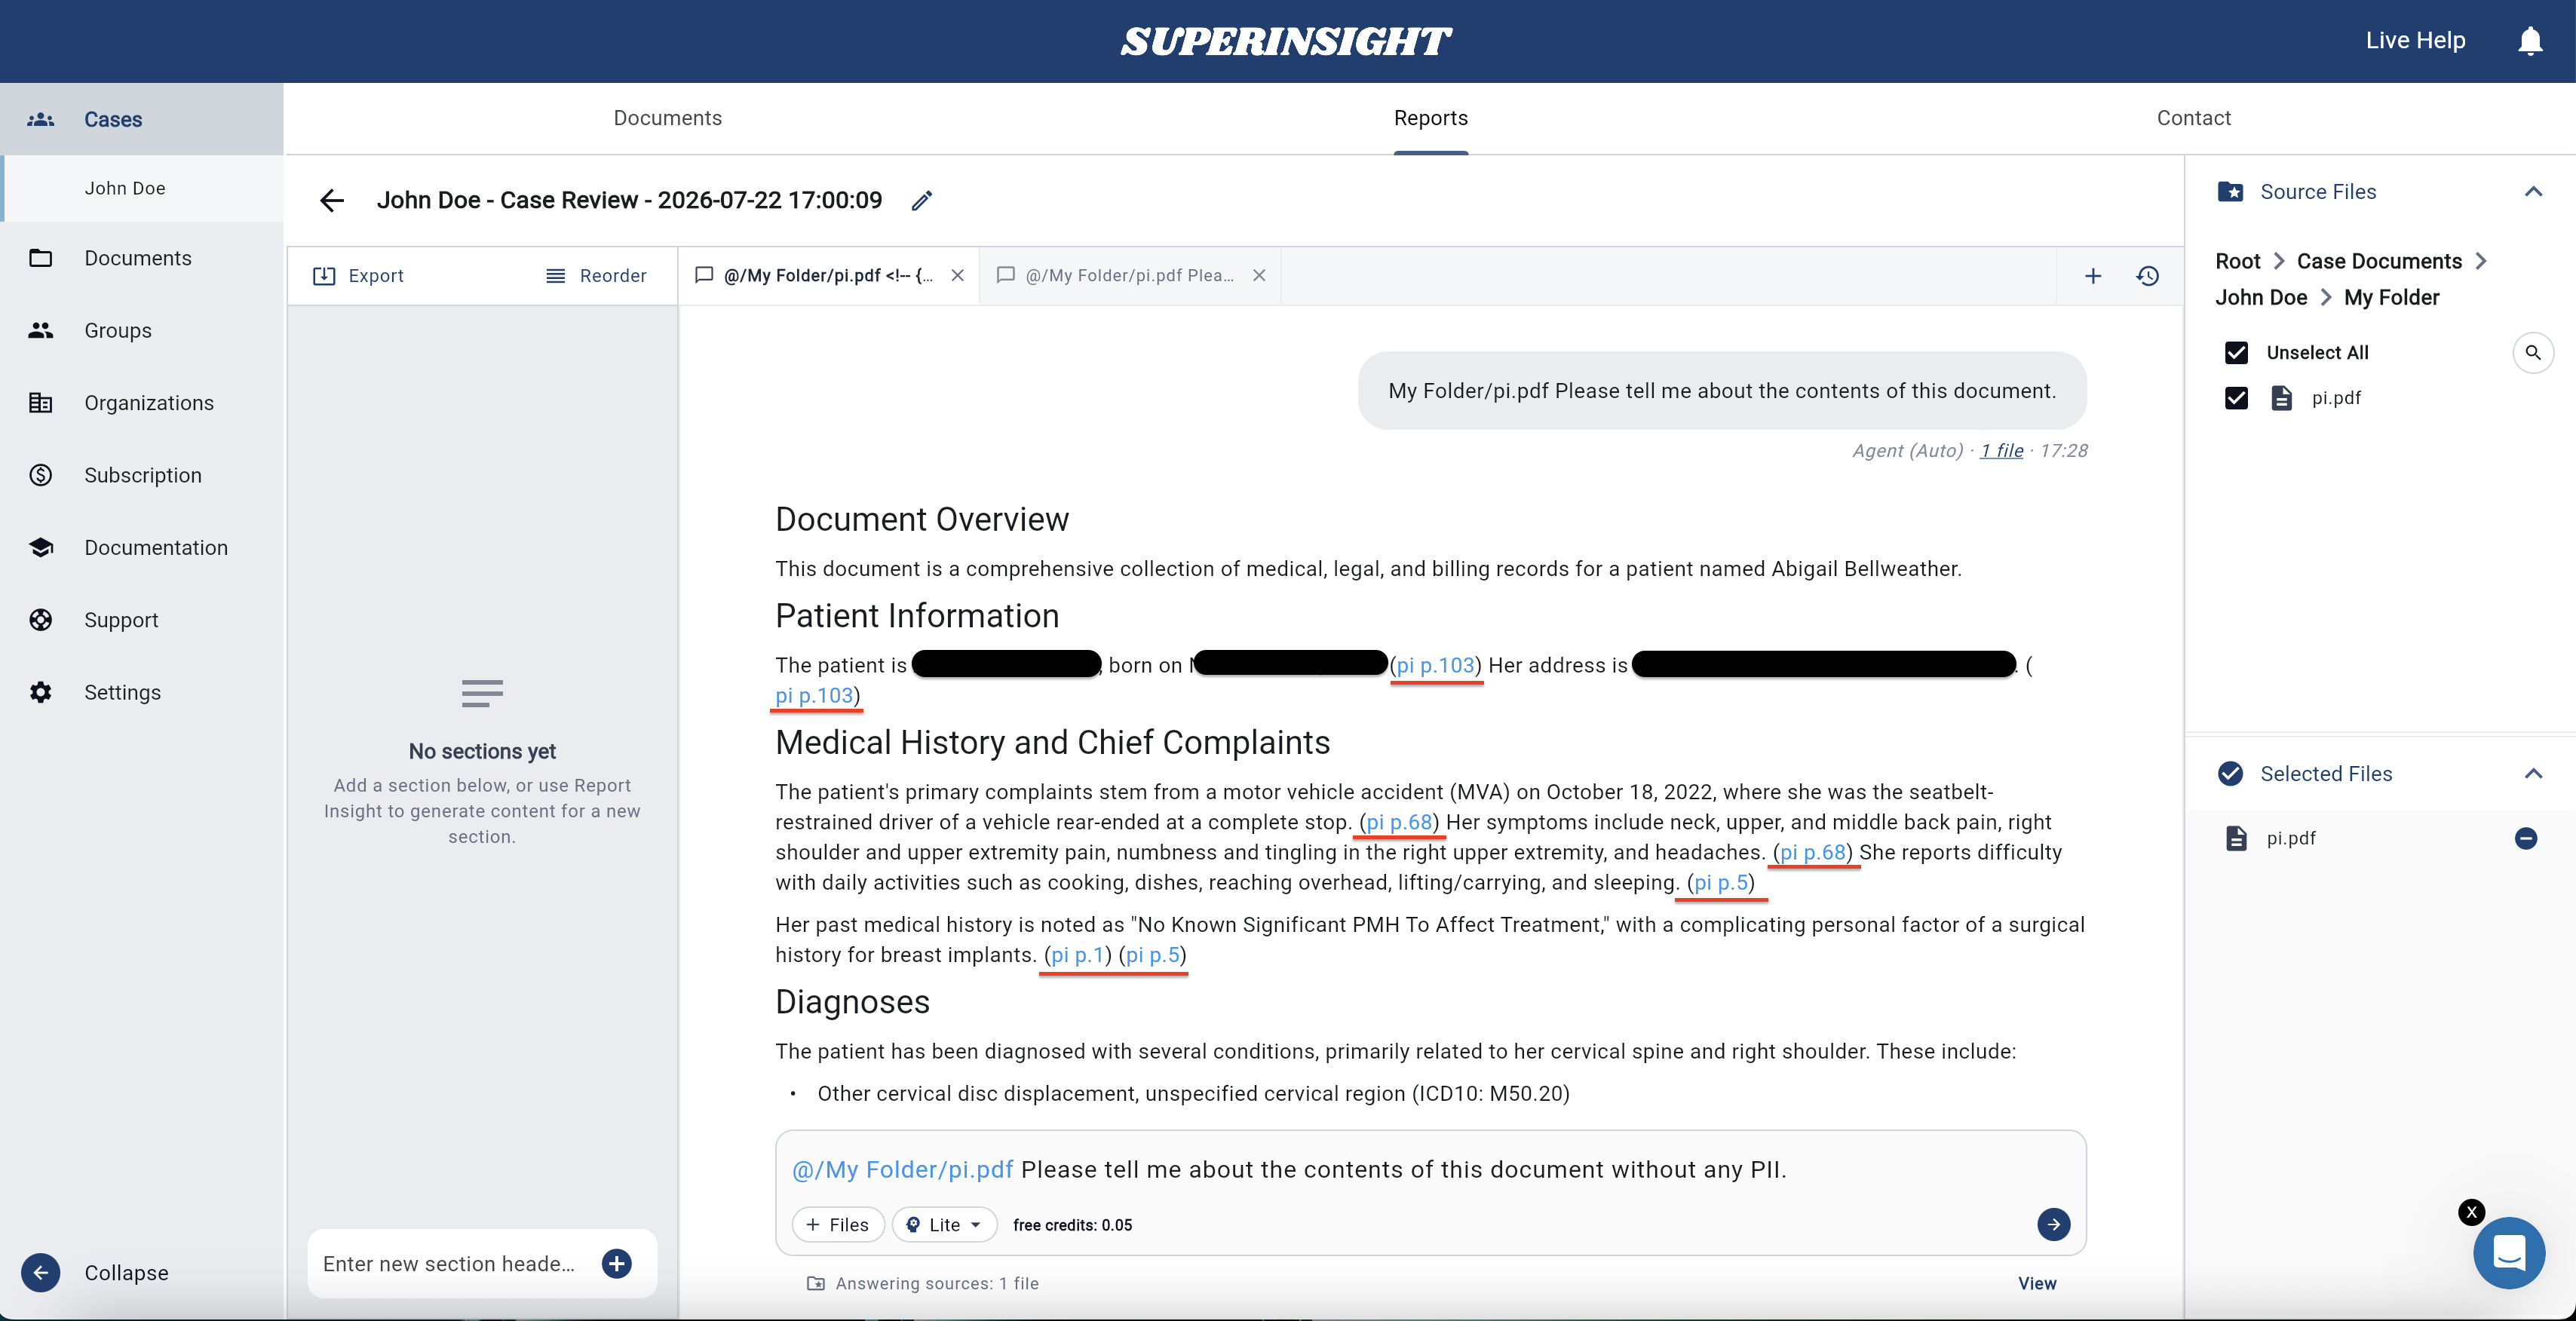Dismiss the chat widget with X
Viewport: 2576px width, 1321px height.
pos(2471,1213)
